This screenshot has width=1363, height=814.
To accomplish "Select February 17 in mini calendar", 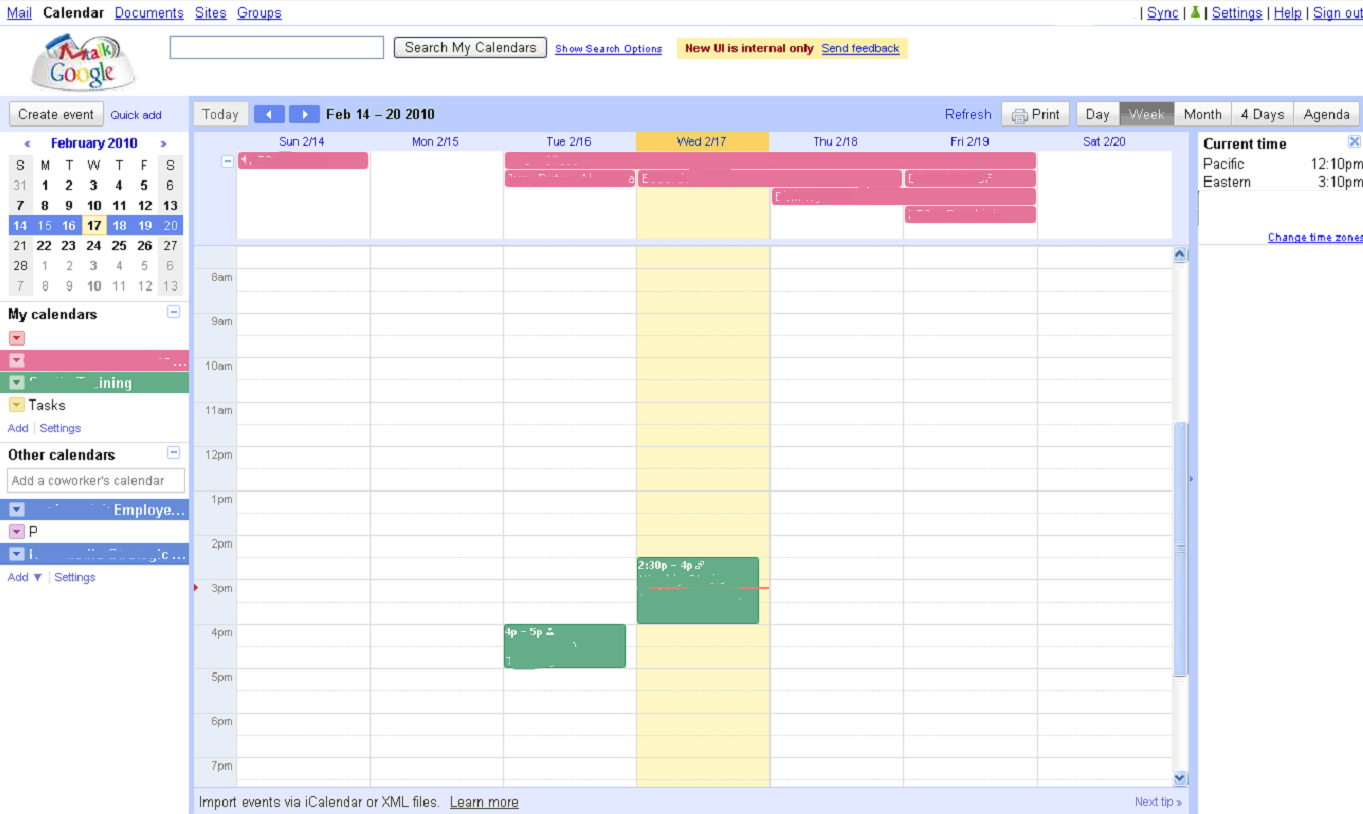I will point(94,225).
